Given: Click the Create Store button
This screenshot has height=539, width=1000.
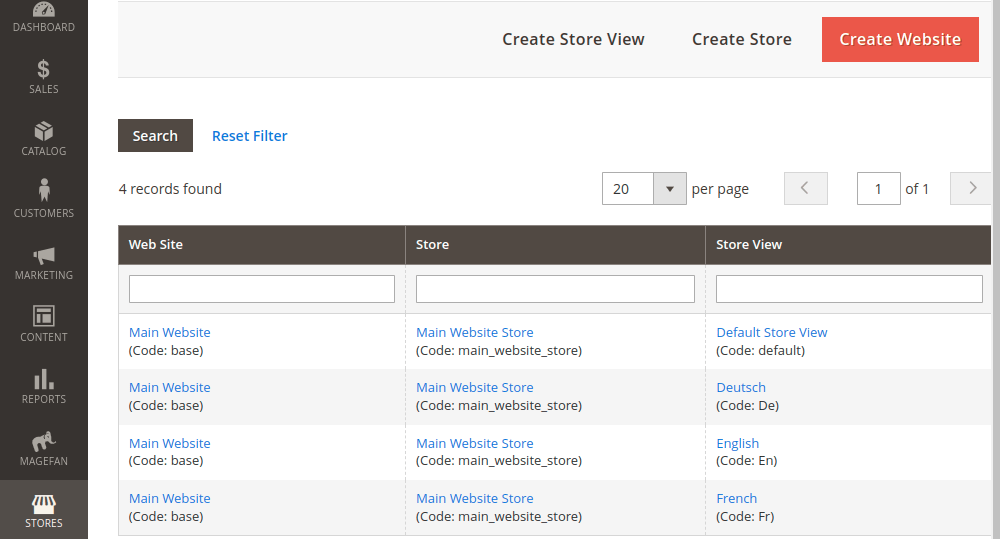Looking at the screenshot, I should [741, 39].
